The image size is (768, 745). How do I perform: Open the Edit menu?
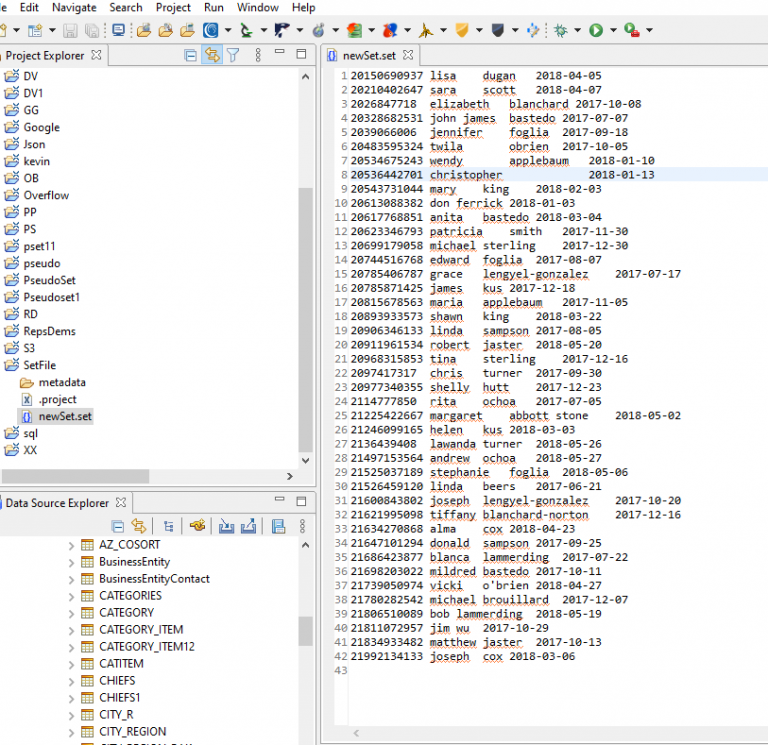click(29, 7)
